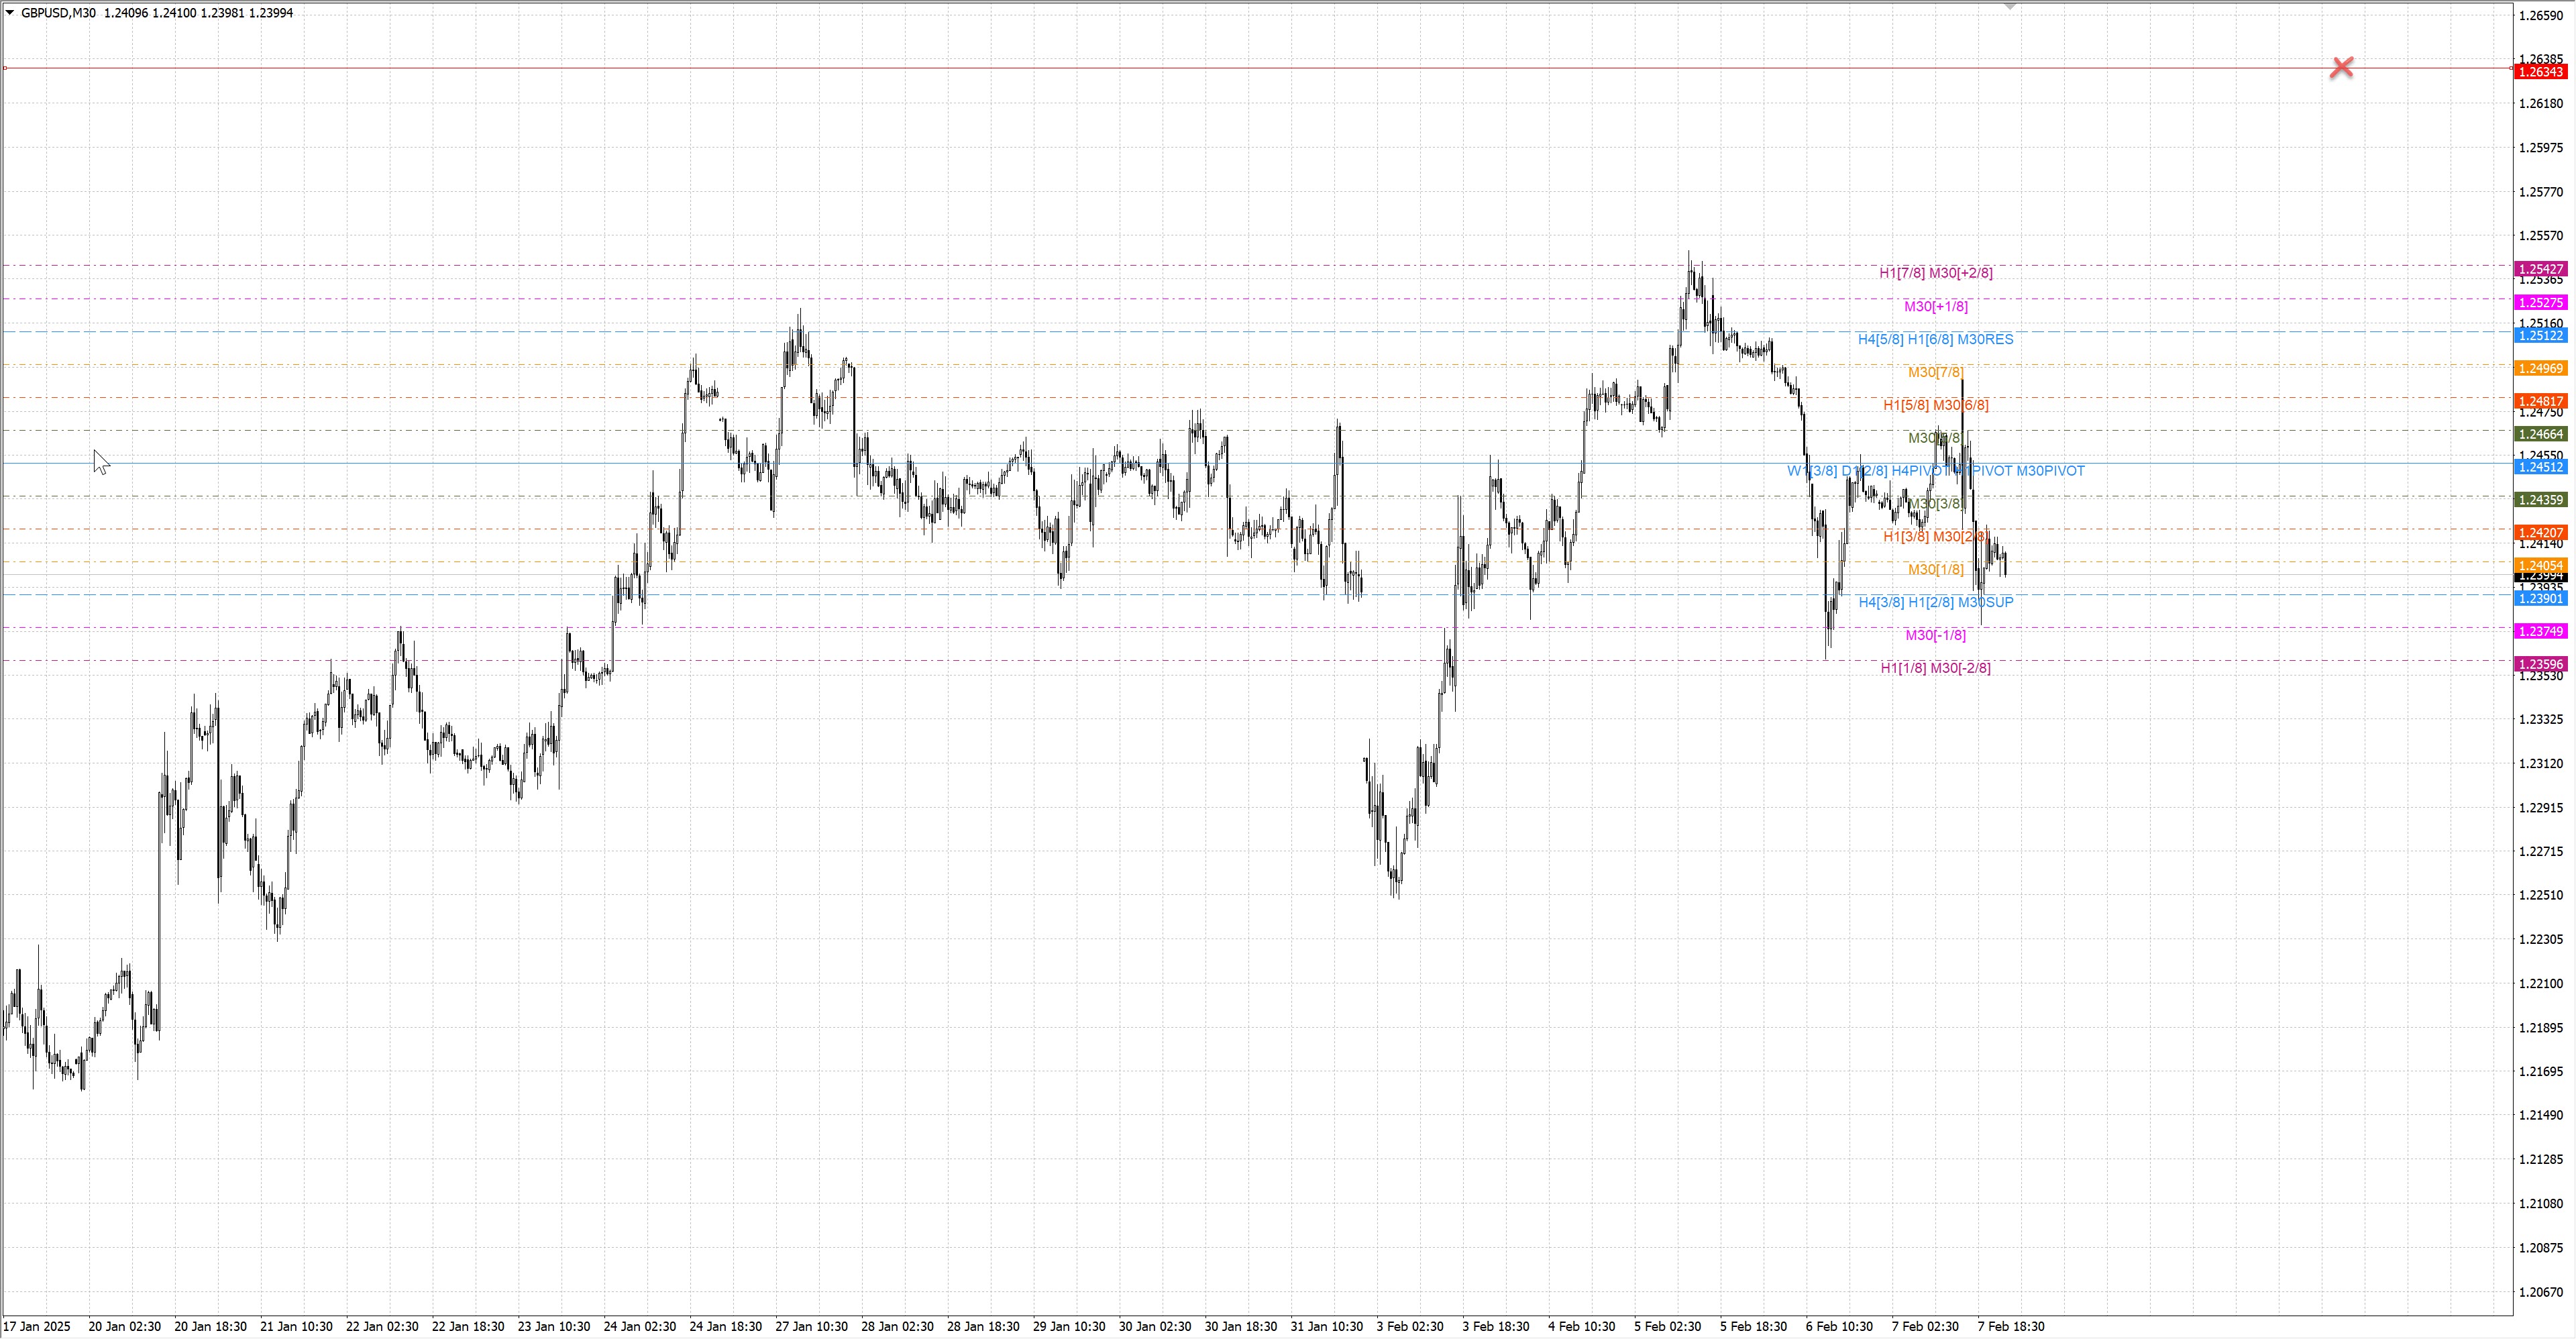Click the H4[5/8] H1[6/8] M30RES level label
This screenshot has width=2576, height=1339.
click(1935, 340)
